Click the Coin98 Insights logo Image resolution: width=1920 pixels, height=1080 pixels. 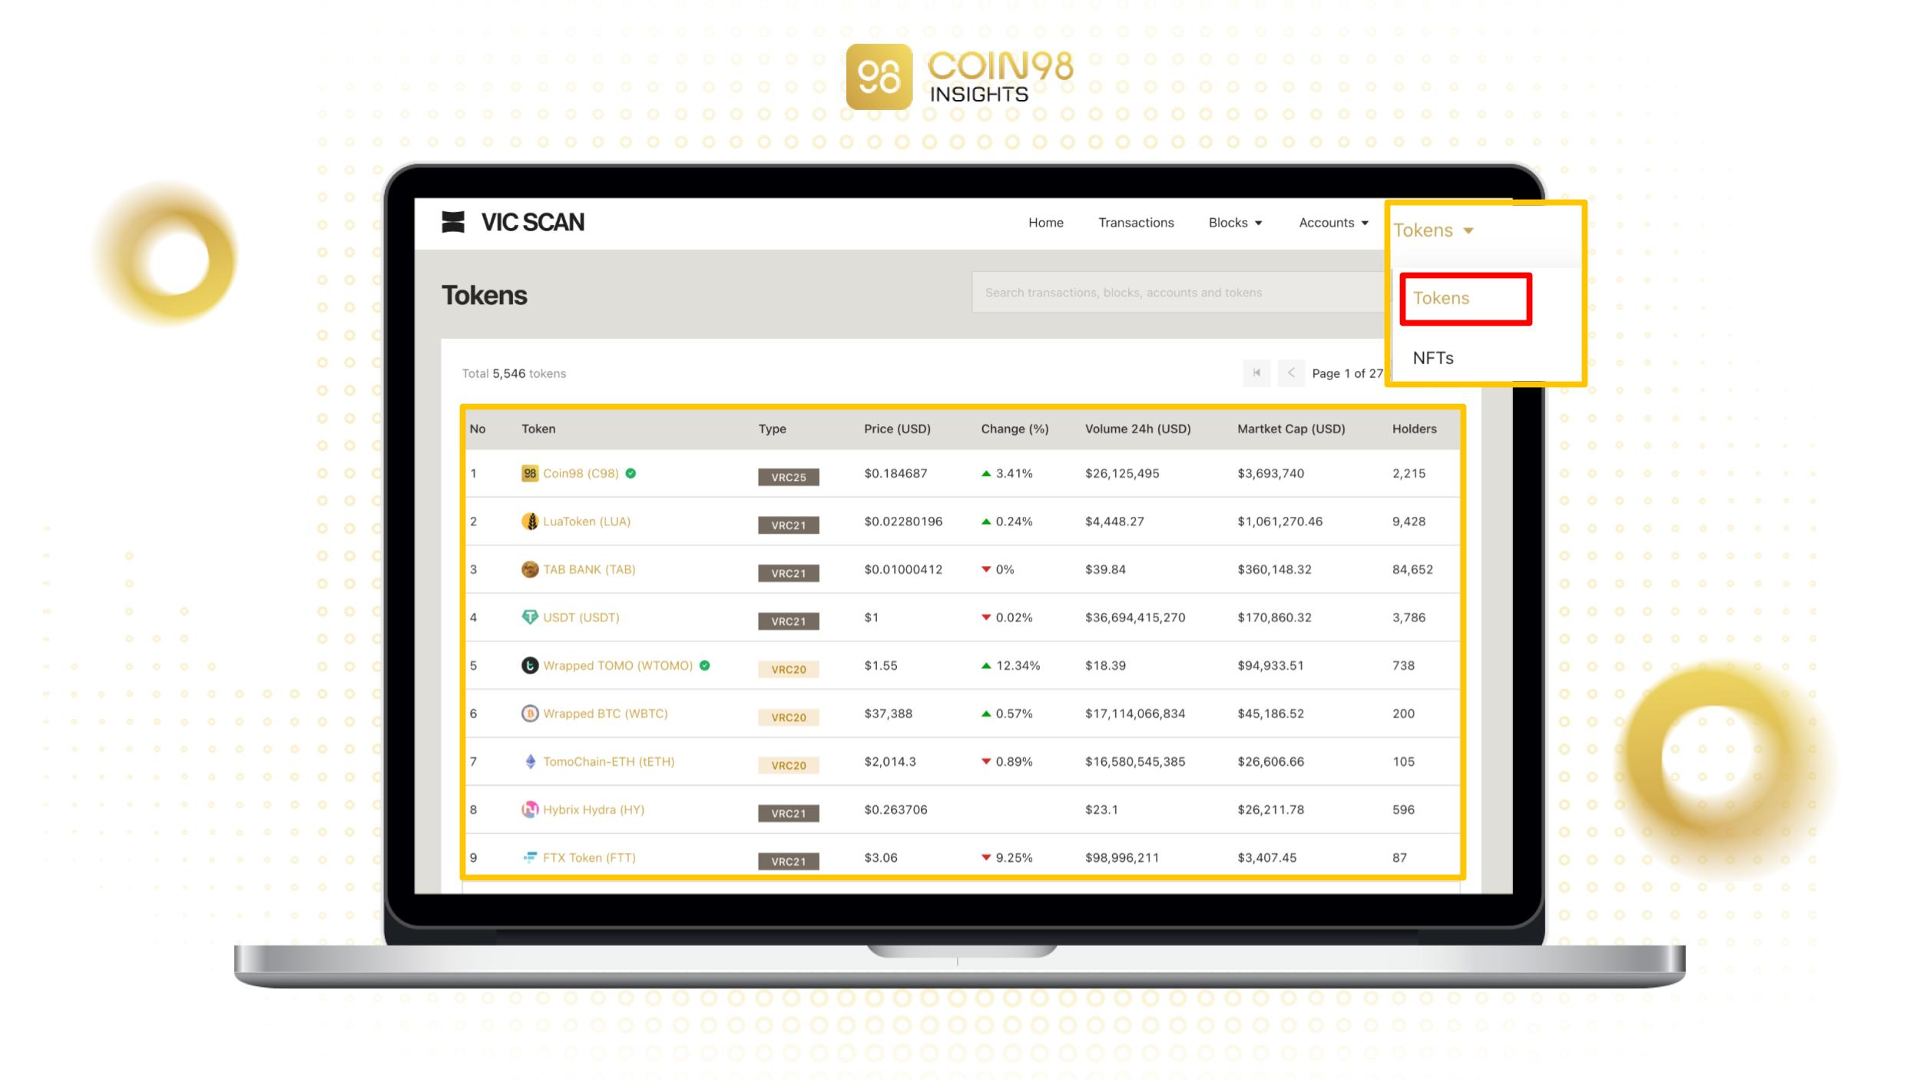pyautogui.click(x=960, y=77)
